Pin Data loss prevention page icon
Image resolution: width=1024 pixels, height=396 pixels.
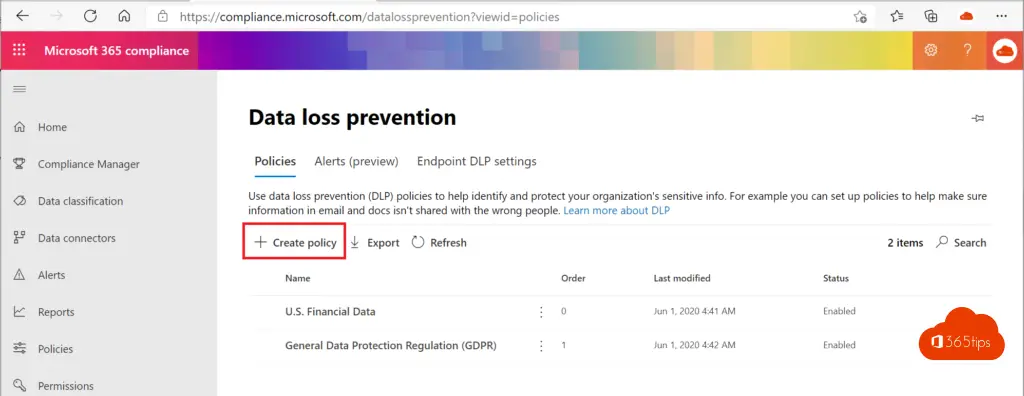click(978, 118)
